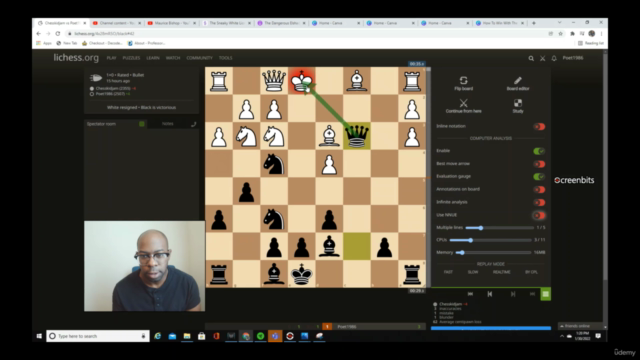Open Chesskidjam player profile link
Screen dimensions: 640x360
[x=113, y=88]
